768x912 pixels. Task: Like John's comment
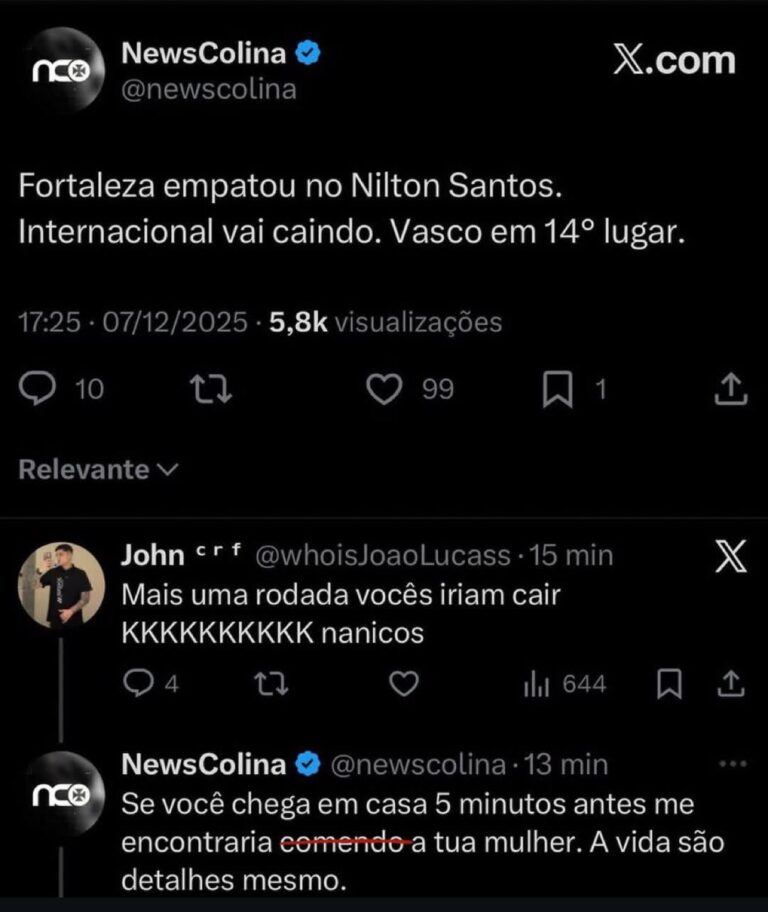click(x=403, y=684)
